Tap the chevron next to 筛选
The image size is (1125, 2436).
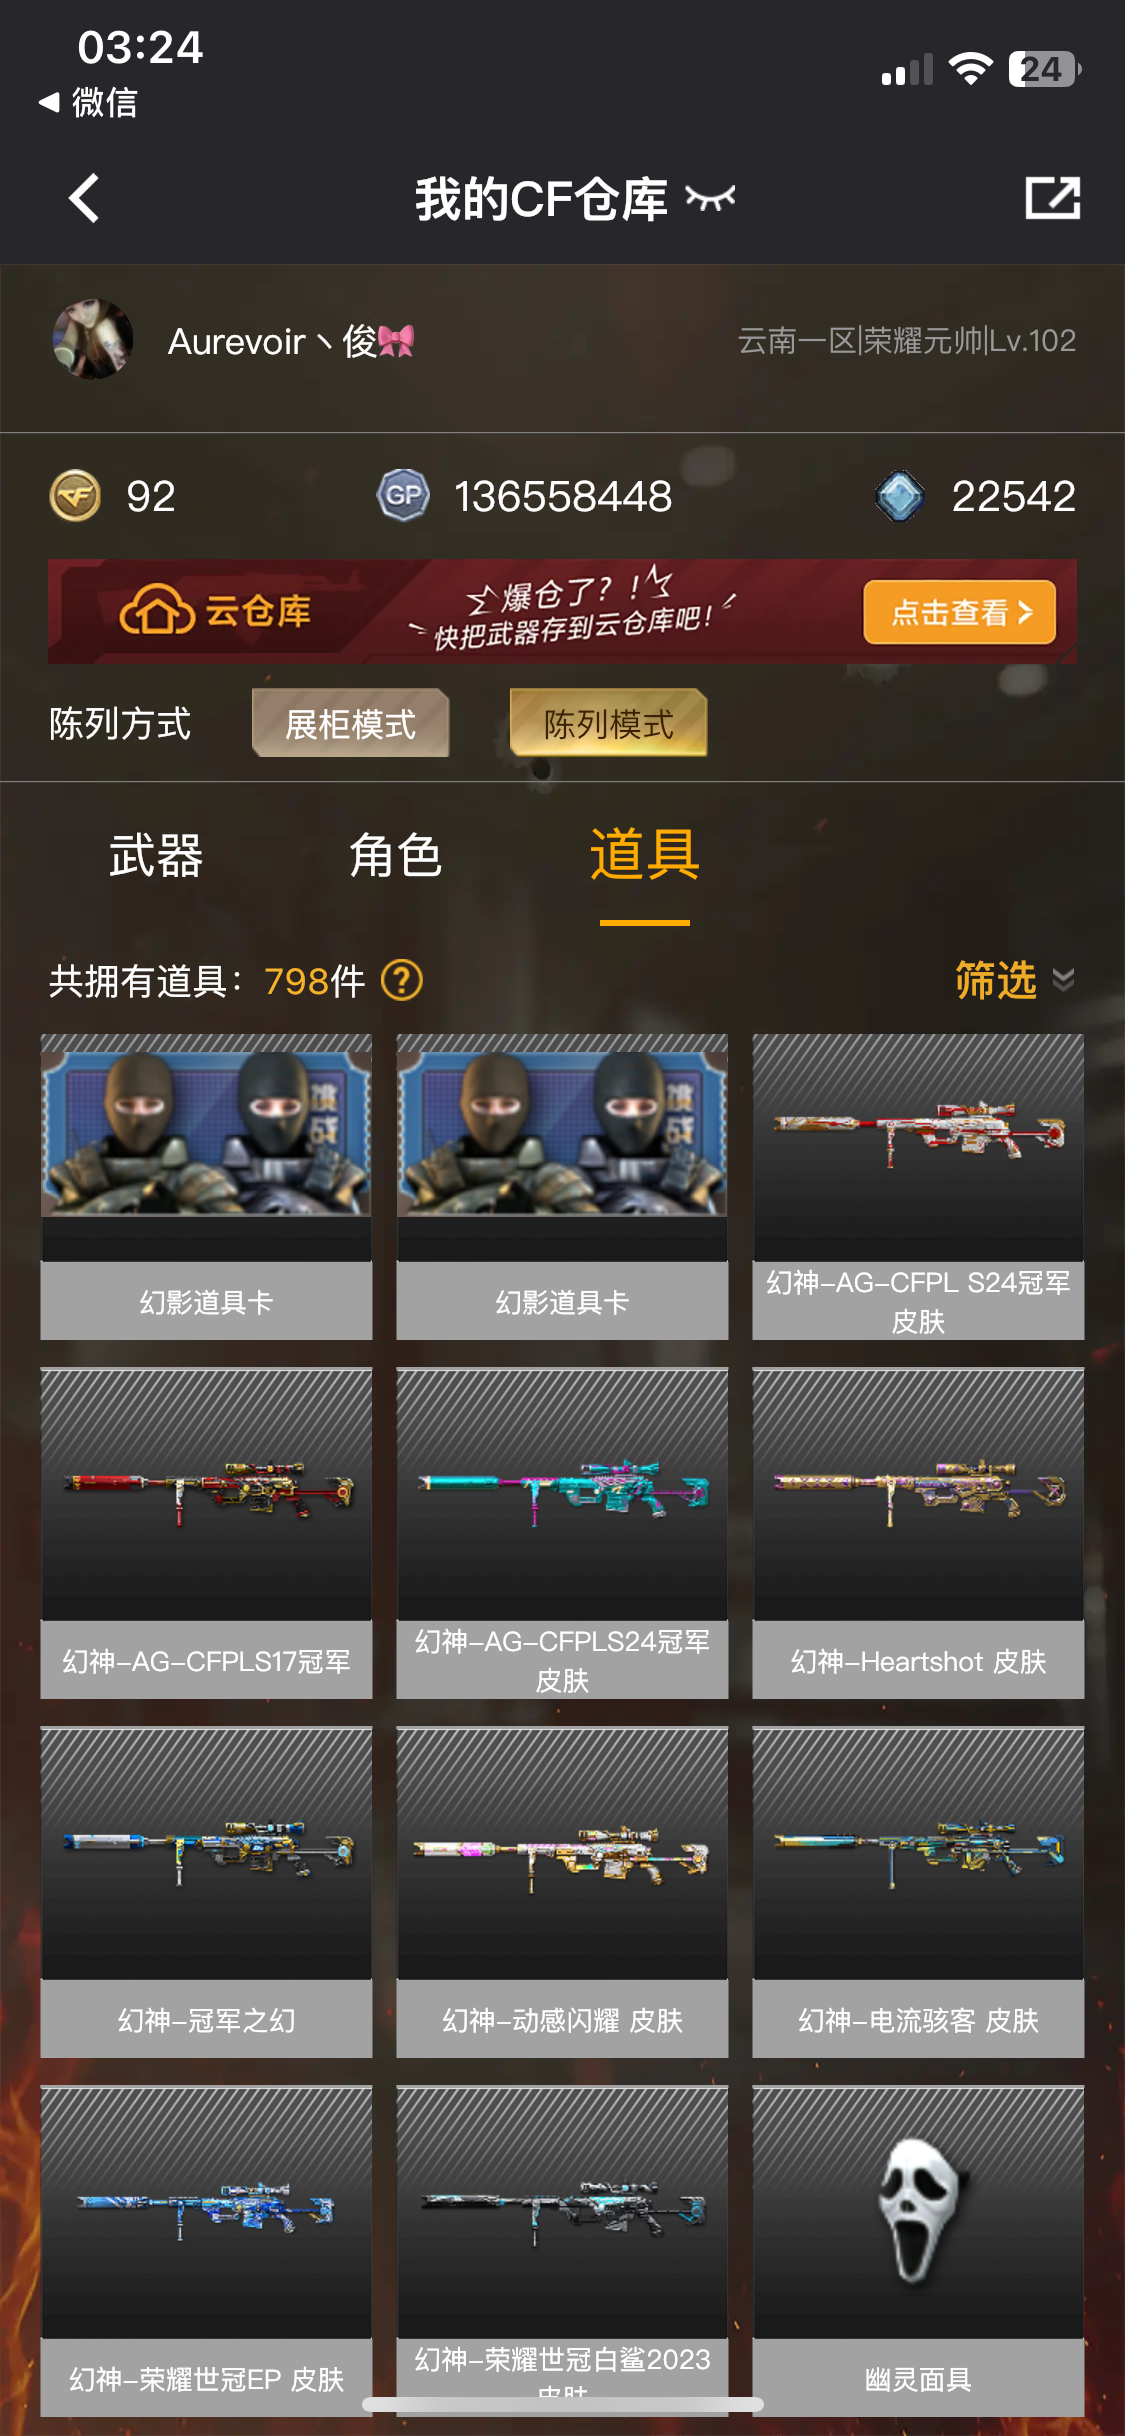(1064, 980)
